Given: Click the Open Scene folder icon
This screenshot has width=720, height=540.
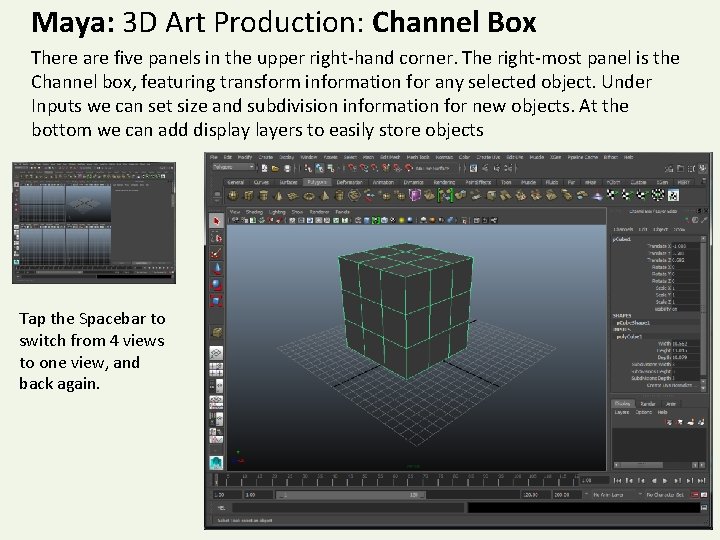Looking at the screenshot, I should [x=275, y=169].
